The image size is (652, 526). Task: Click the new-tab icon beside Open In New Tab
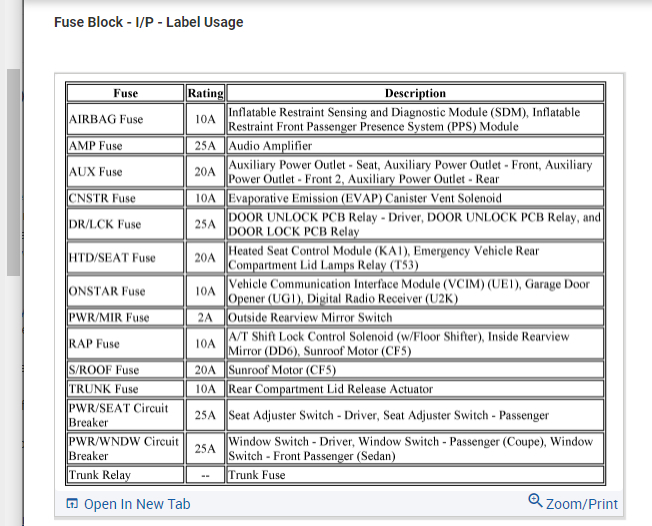(72, 504)
